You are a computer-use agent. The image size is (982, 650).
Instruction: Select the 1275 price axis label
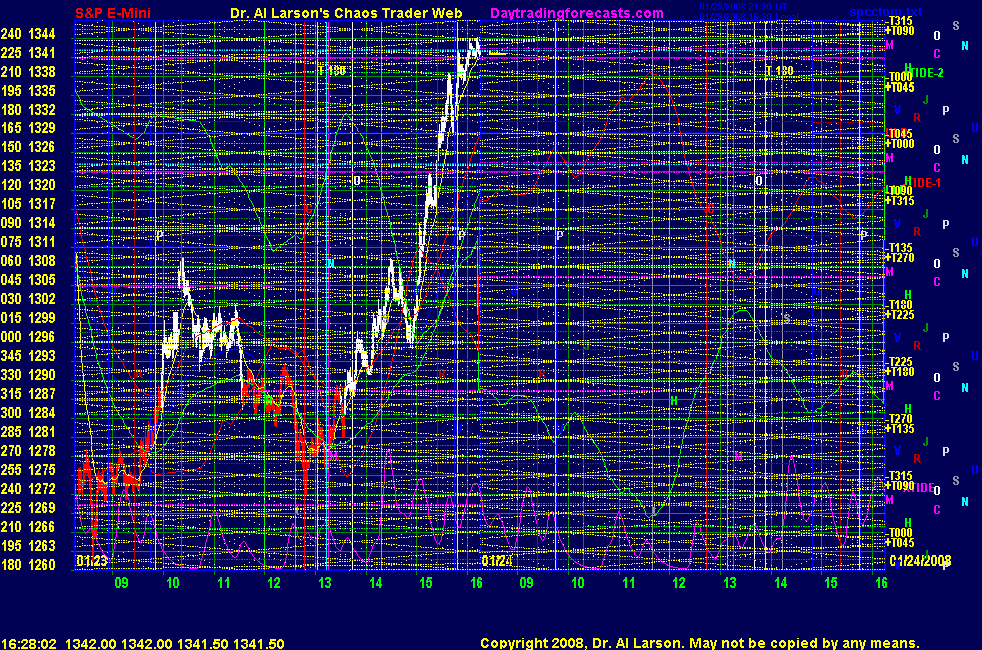[41, 470]
